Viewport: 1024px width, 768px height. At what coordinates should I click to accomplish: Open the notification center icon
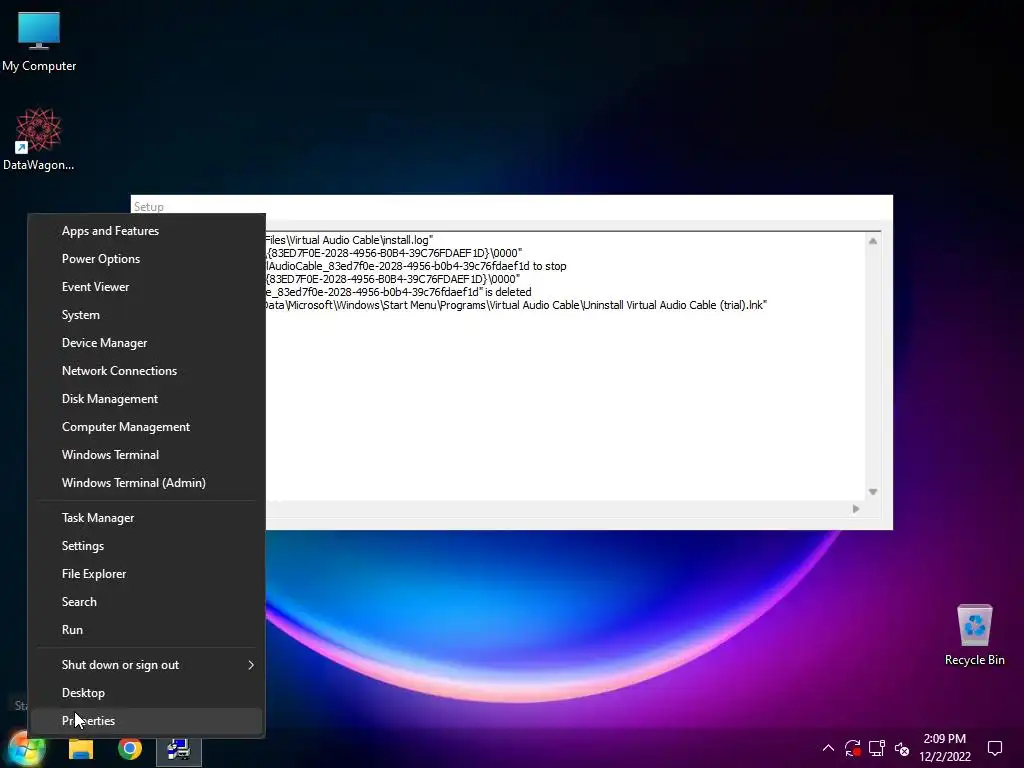pos(995,748)
